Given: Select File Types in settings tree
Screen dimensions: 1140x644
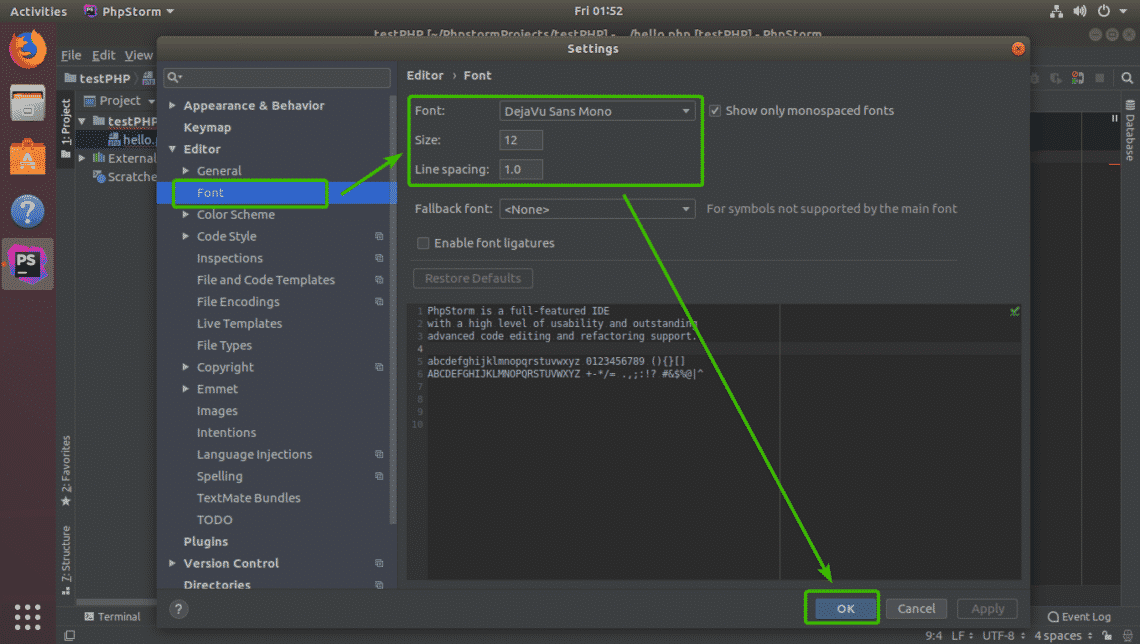Looking at the screenshot, I should point(224,345).
